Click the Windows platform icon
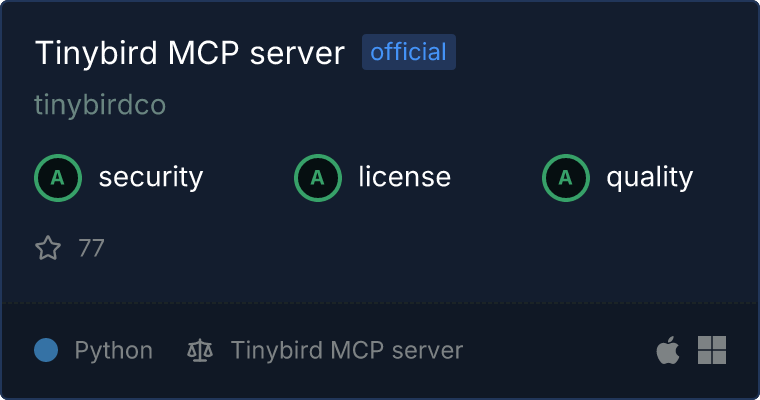The image size is (760, 400). tap(712, 350)
